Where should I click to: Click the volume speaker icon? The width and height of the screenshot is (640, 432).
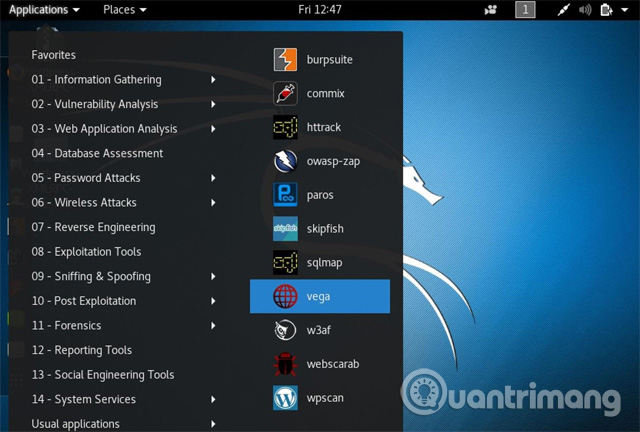[585, 10]
